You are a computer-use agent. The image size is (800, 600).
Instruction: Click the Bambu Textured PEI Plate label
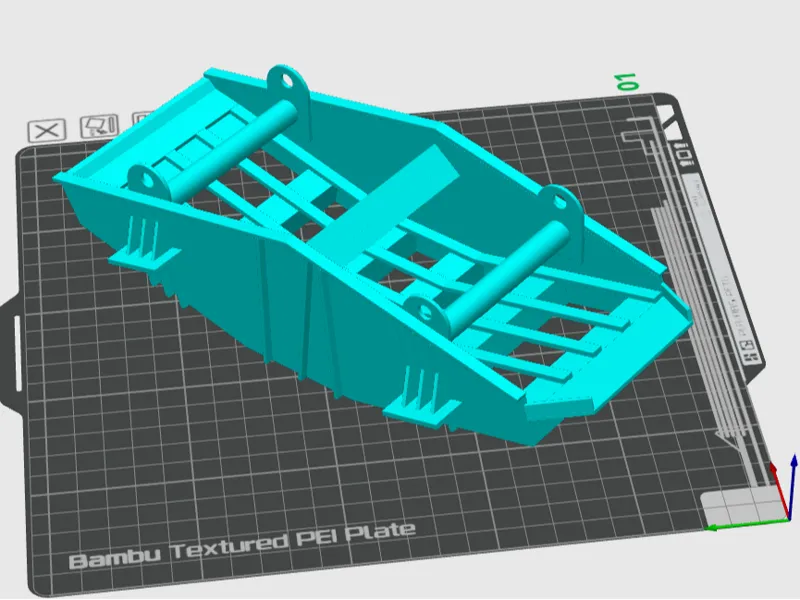click(242, 545)
